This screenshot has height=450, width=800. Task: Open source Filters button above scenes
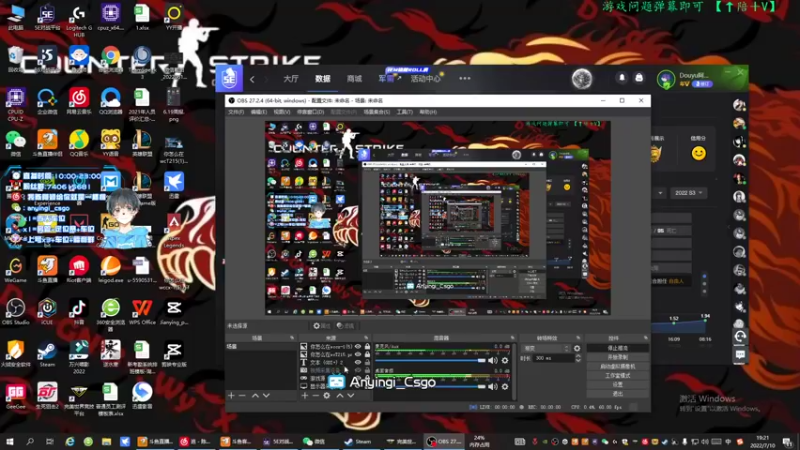pos(345,326)
